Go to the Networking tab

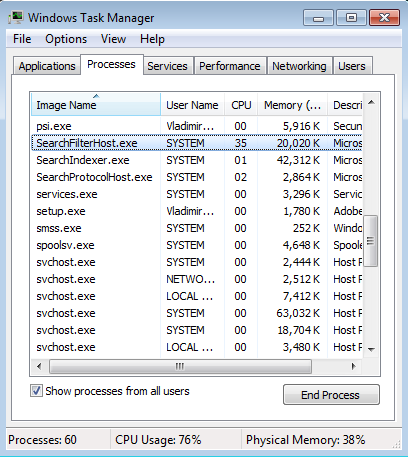(x=299, y=66)
